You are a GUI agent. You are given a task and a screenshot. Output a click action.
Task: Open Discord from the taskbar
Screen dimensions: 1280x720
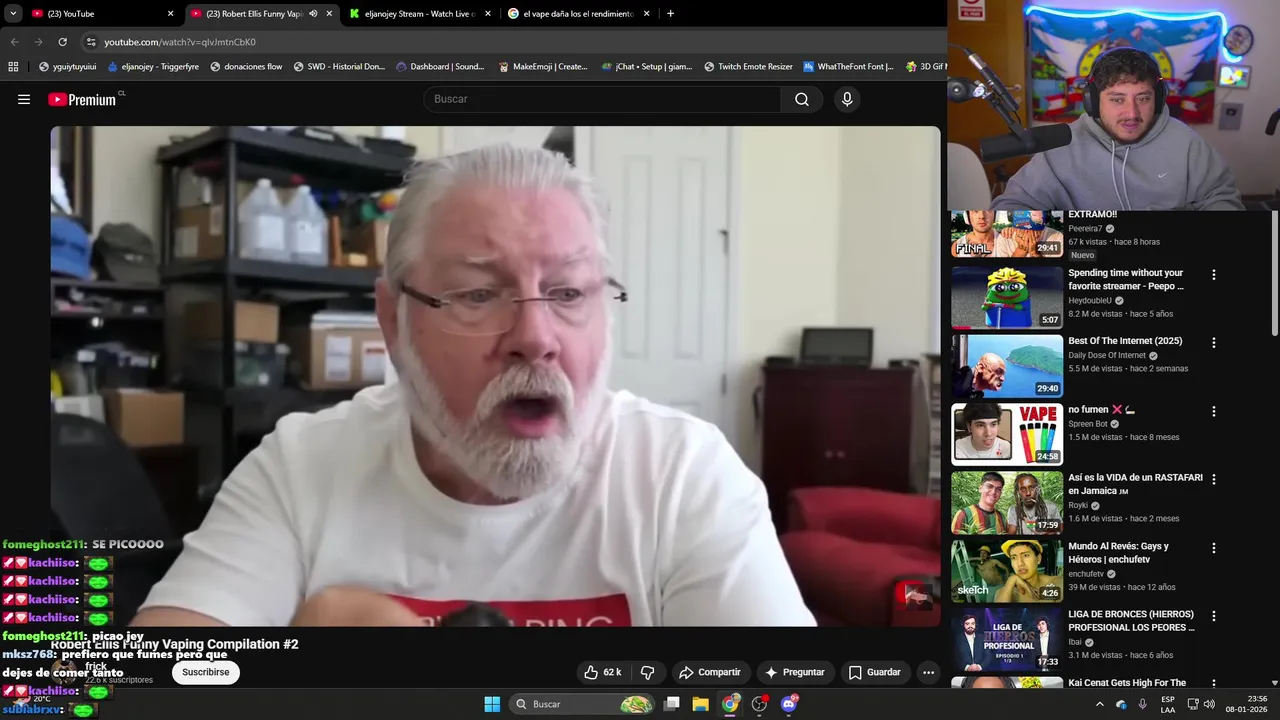coord(789,704)
